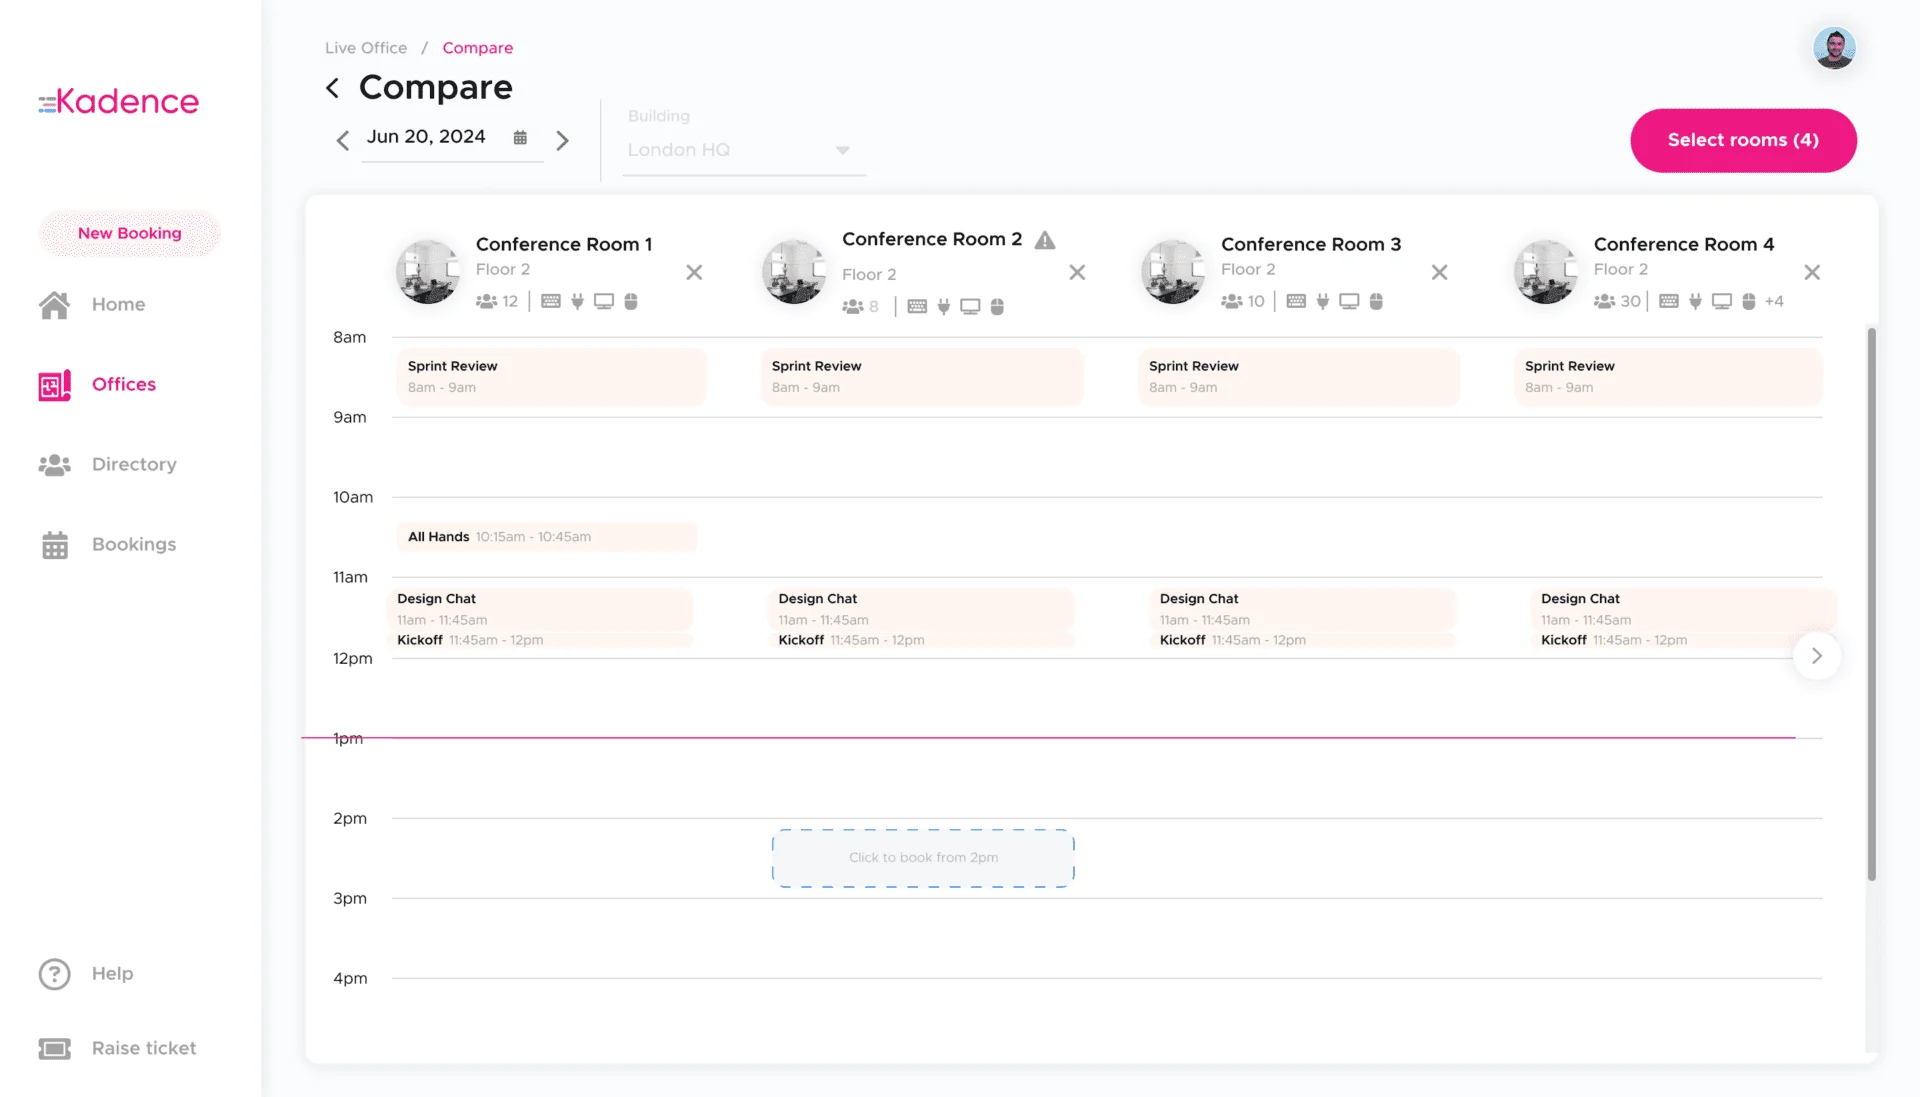Viewport: 1920px width, 1097px height.
Task: Open the date picker calendar icon
Action: pyautogui.click(x=520, y=137)
